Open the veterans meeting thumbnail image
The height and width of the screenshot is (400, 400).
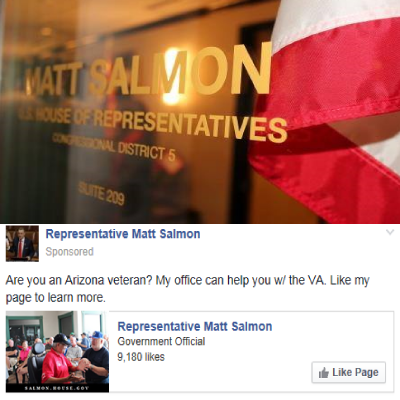(x=57, y=352)
